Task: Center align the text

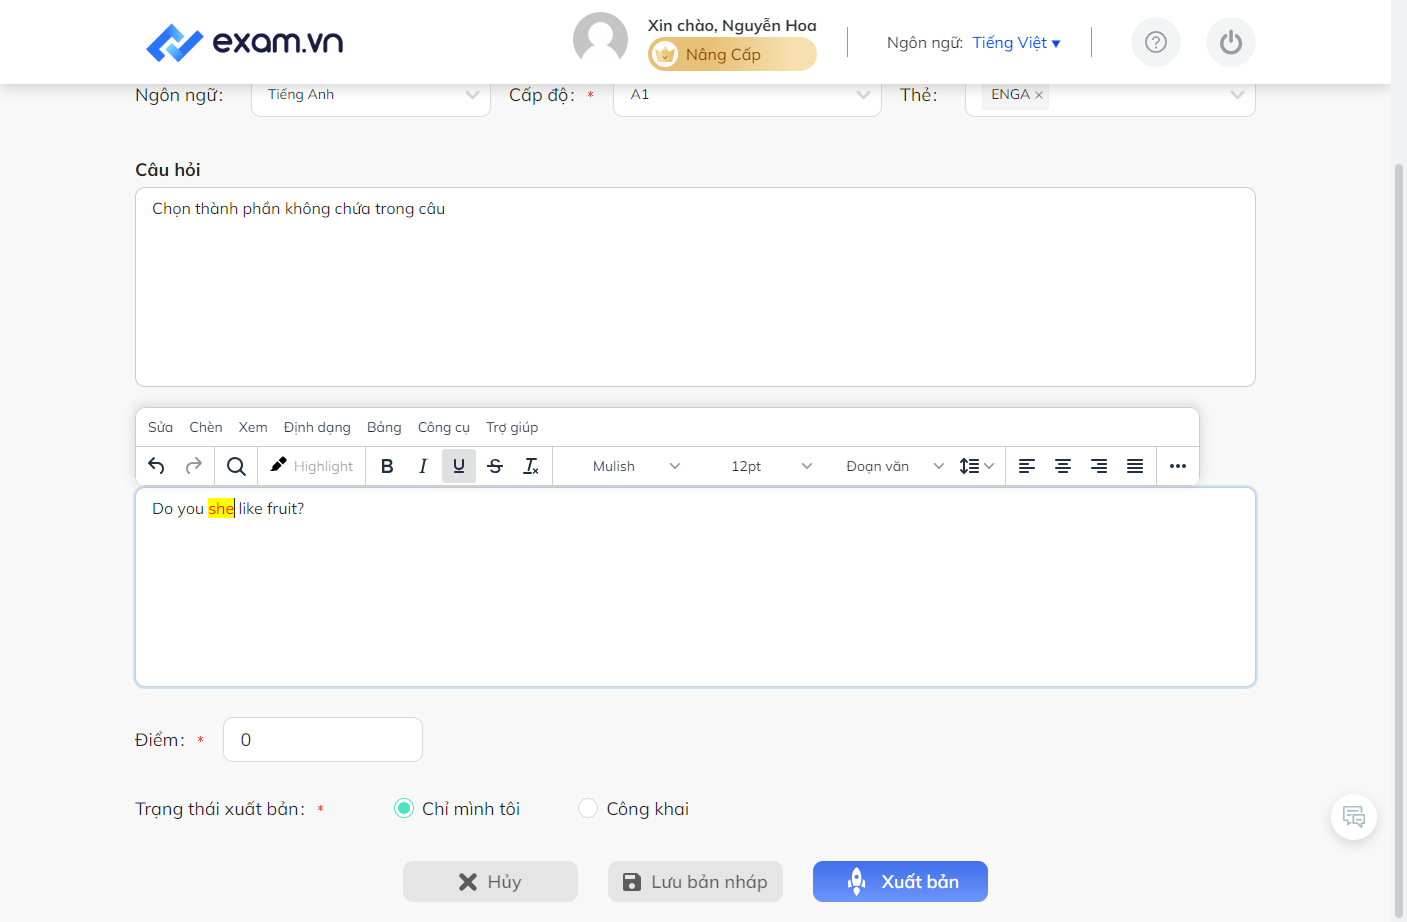Action: pos(1063,466)
